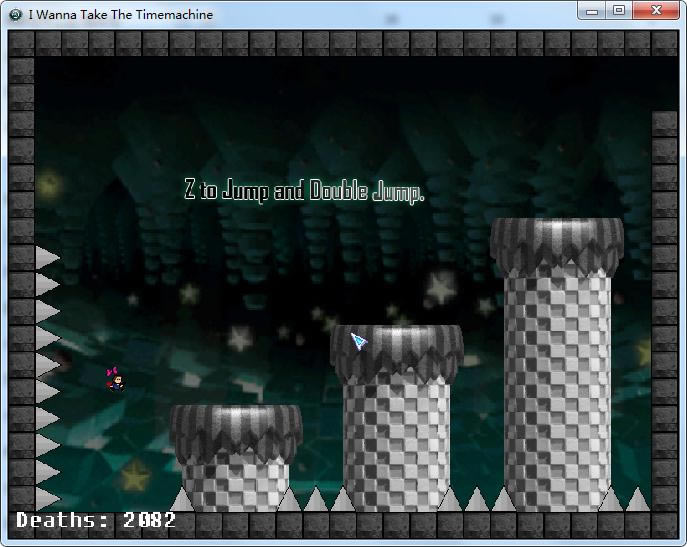Viewport: 687px width, 547px height.
Task: Click the blue arrow cursor on the middle pipe
Action: point(359,341)
